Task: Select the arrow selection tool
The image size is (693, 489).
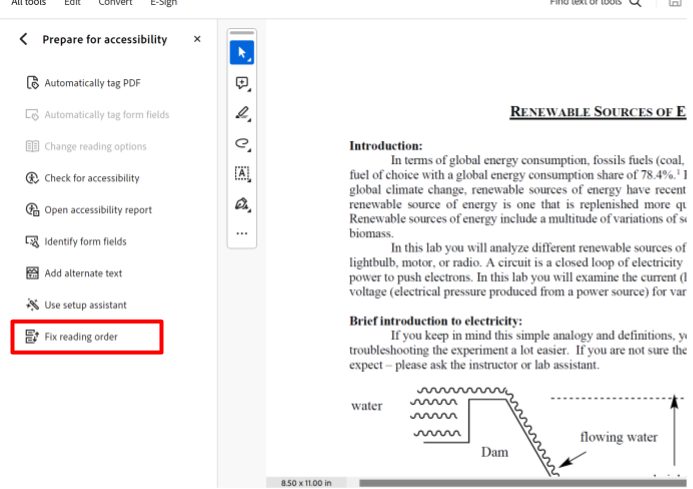Action: click(x=241, y=53)
